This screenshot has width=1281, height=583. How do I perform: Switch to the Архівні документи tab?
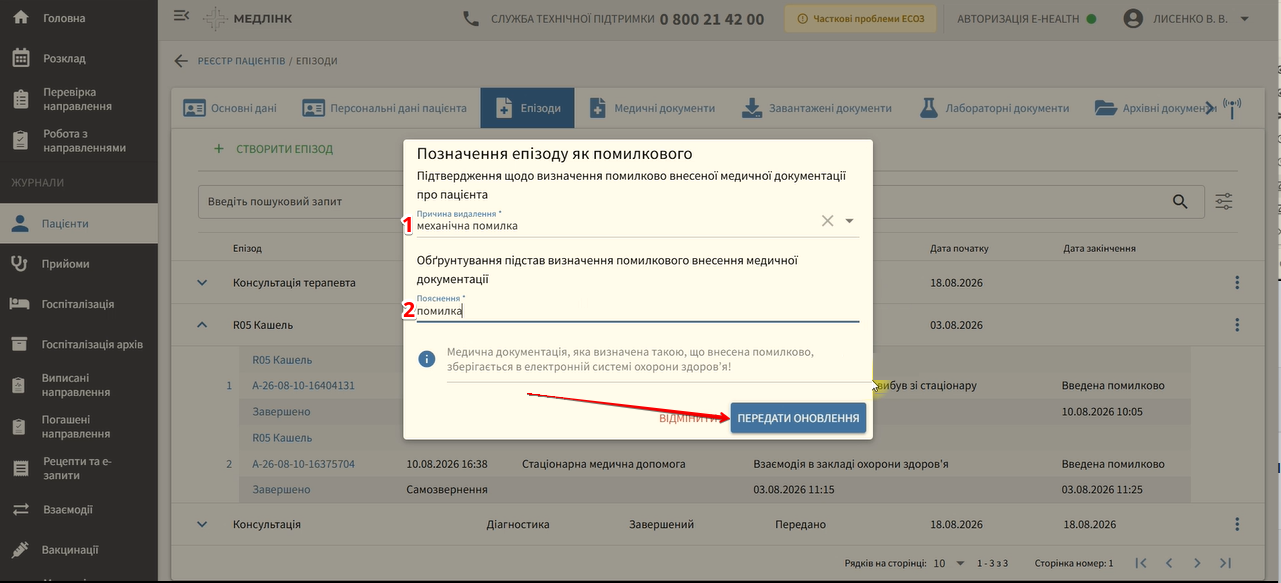[x=1153, y=108]
